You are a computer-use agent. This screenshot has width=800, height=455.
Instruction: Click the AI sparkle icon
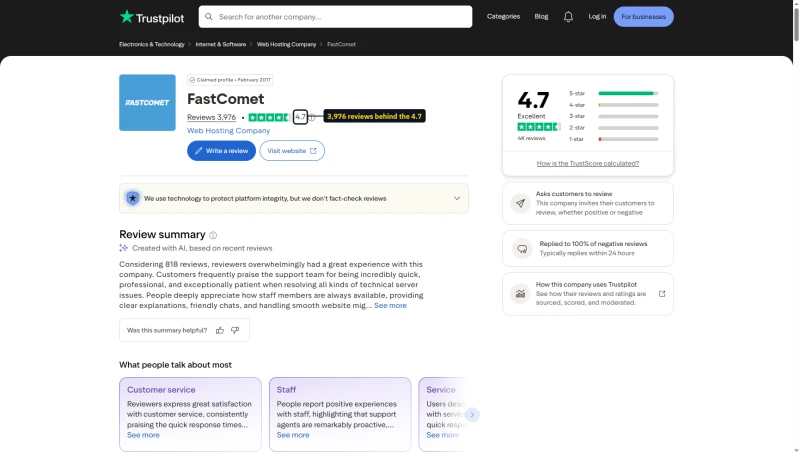[x=123, y=248]
